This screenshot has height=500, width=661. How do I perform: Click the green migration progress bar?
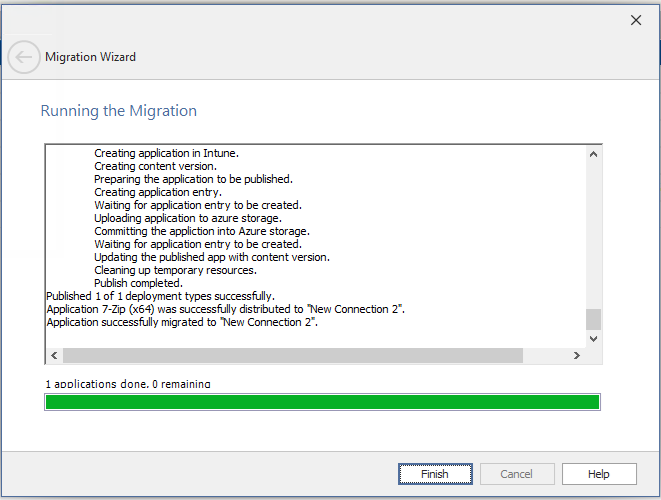pyautogui.click(x=322, y=402)
